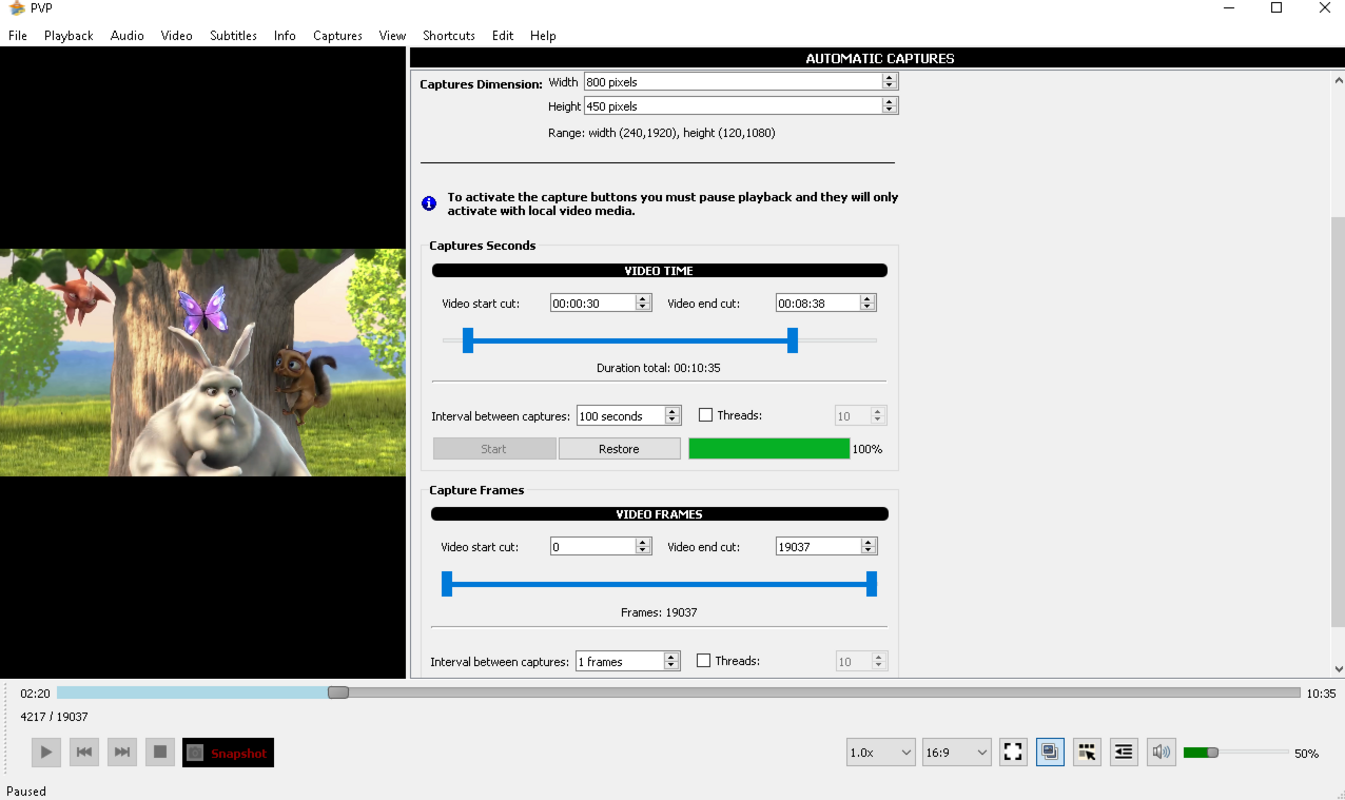Click the video seek bar handle
This screenshot has width=1345, height=800.
pyautogui.click(x=338, y=692)
